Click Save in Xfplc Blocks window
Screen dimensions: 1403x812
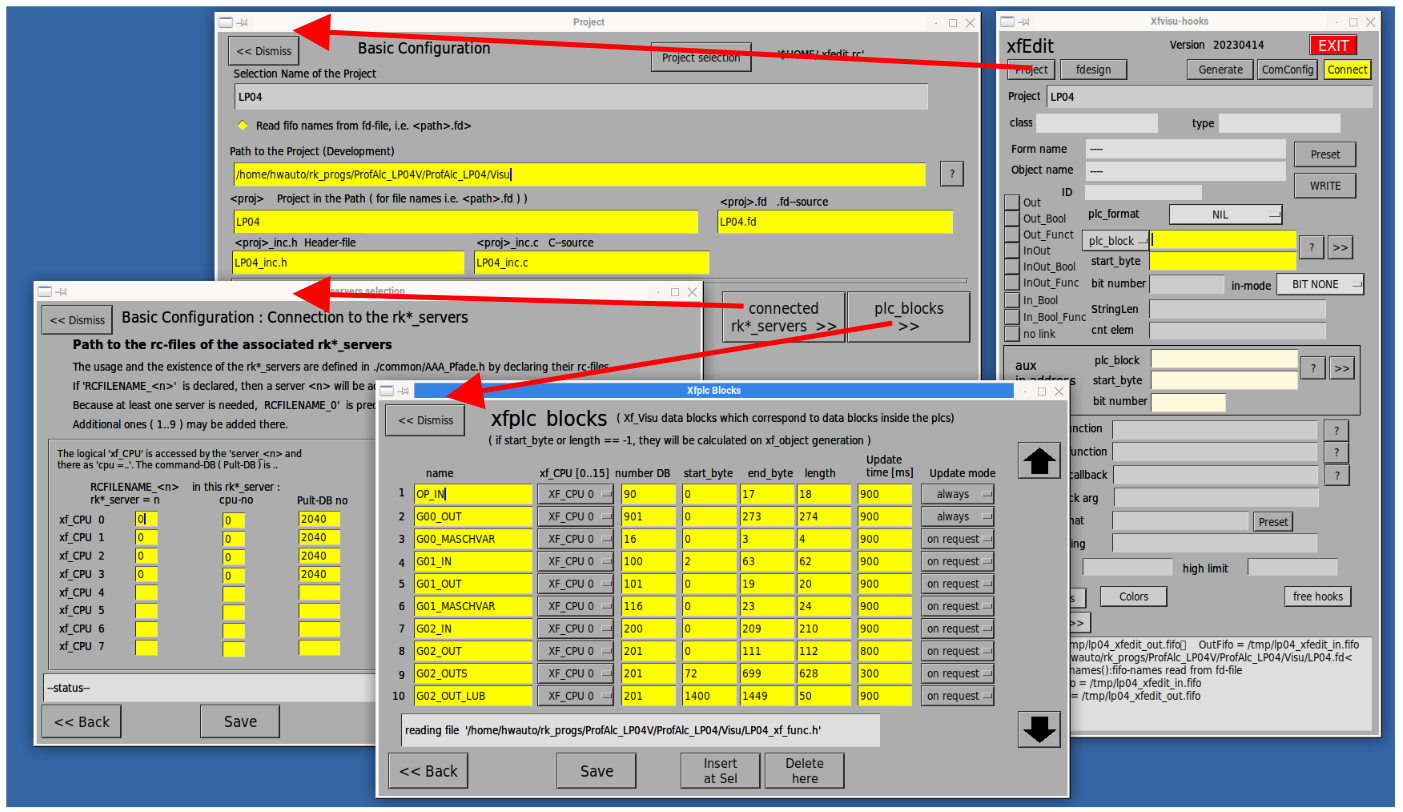click(x=596, y=771)
